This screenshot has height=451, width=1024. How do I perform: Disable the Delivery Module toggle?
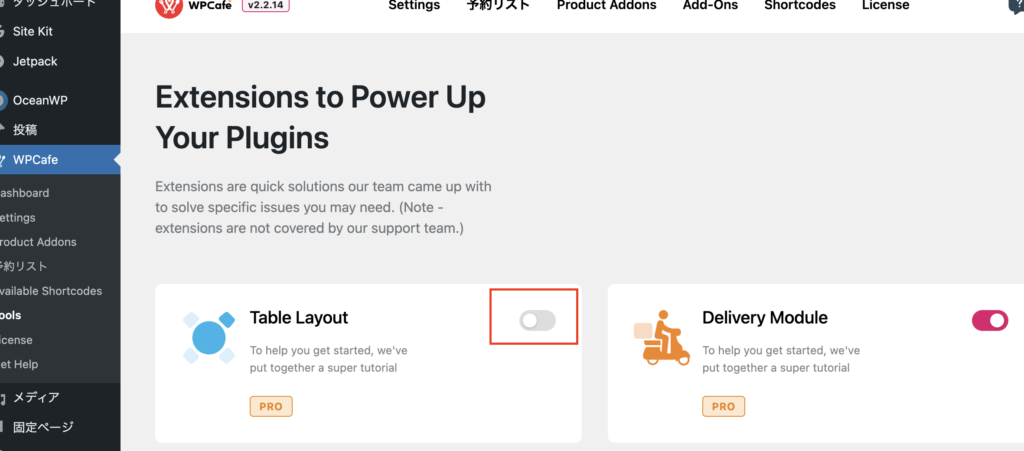990,320
